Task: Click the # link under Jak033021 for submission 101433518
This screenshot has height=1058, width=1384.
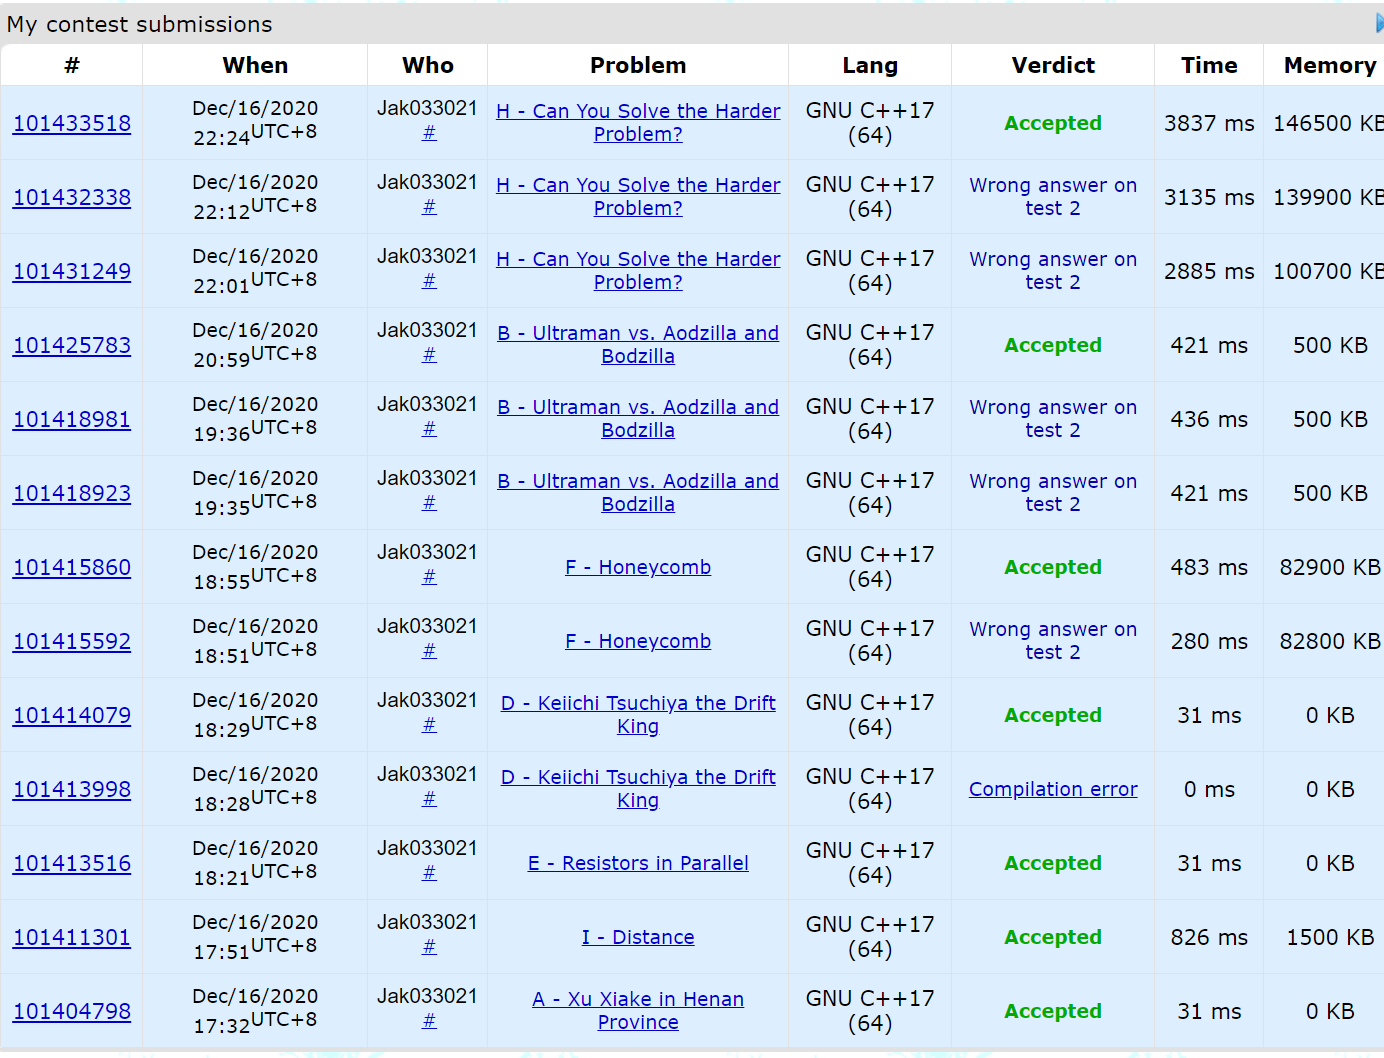Action: [x=429, y=133]
